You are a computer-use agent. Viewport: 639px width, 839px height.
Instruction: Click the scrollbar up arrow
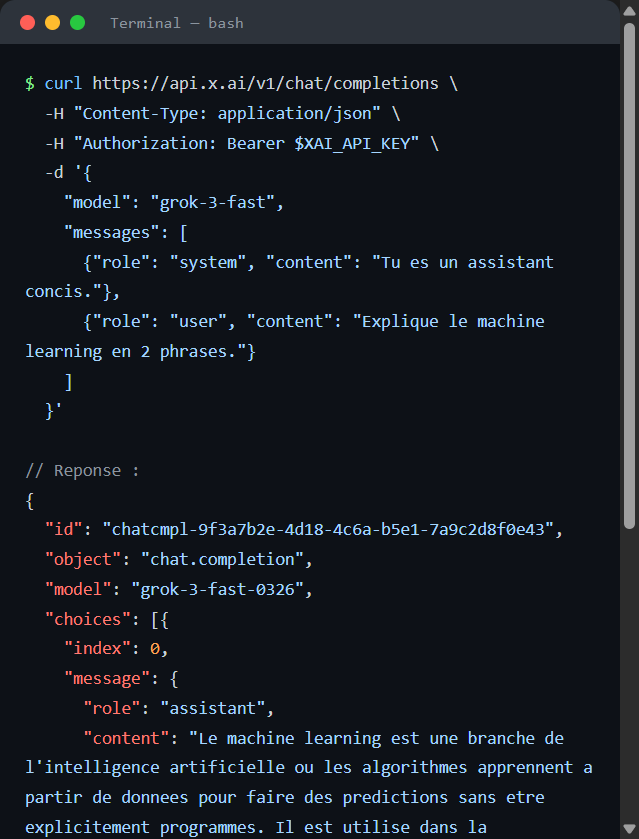pyautogui.click(x=629, y=11)
